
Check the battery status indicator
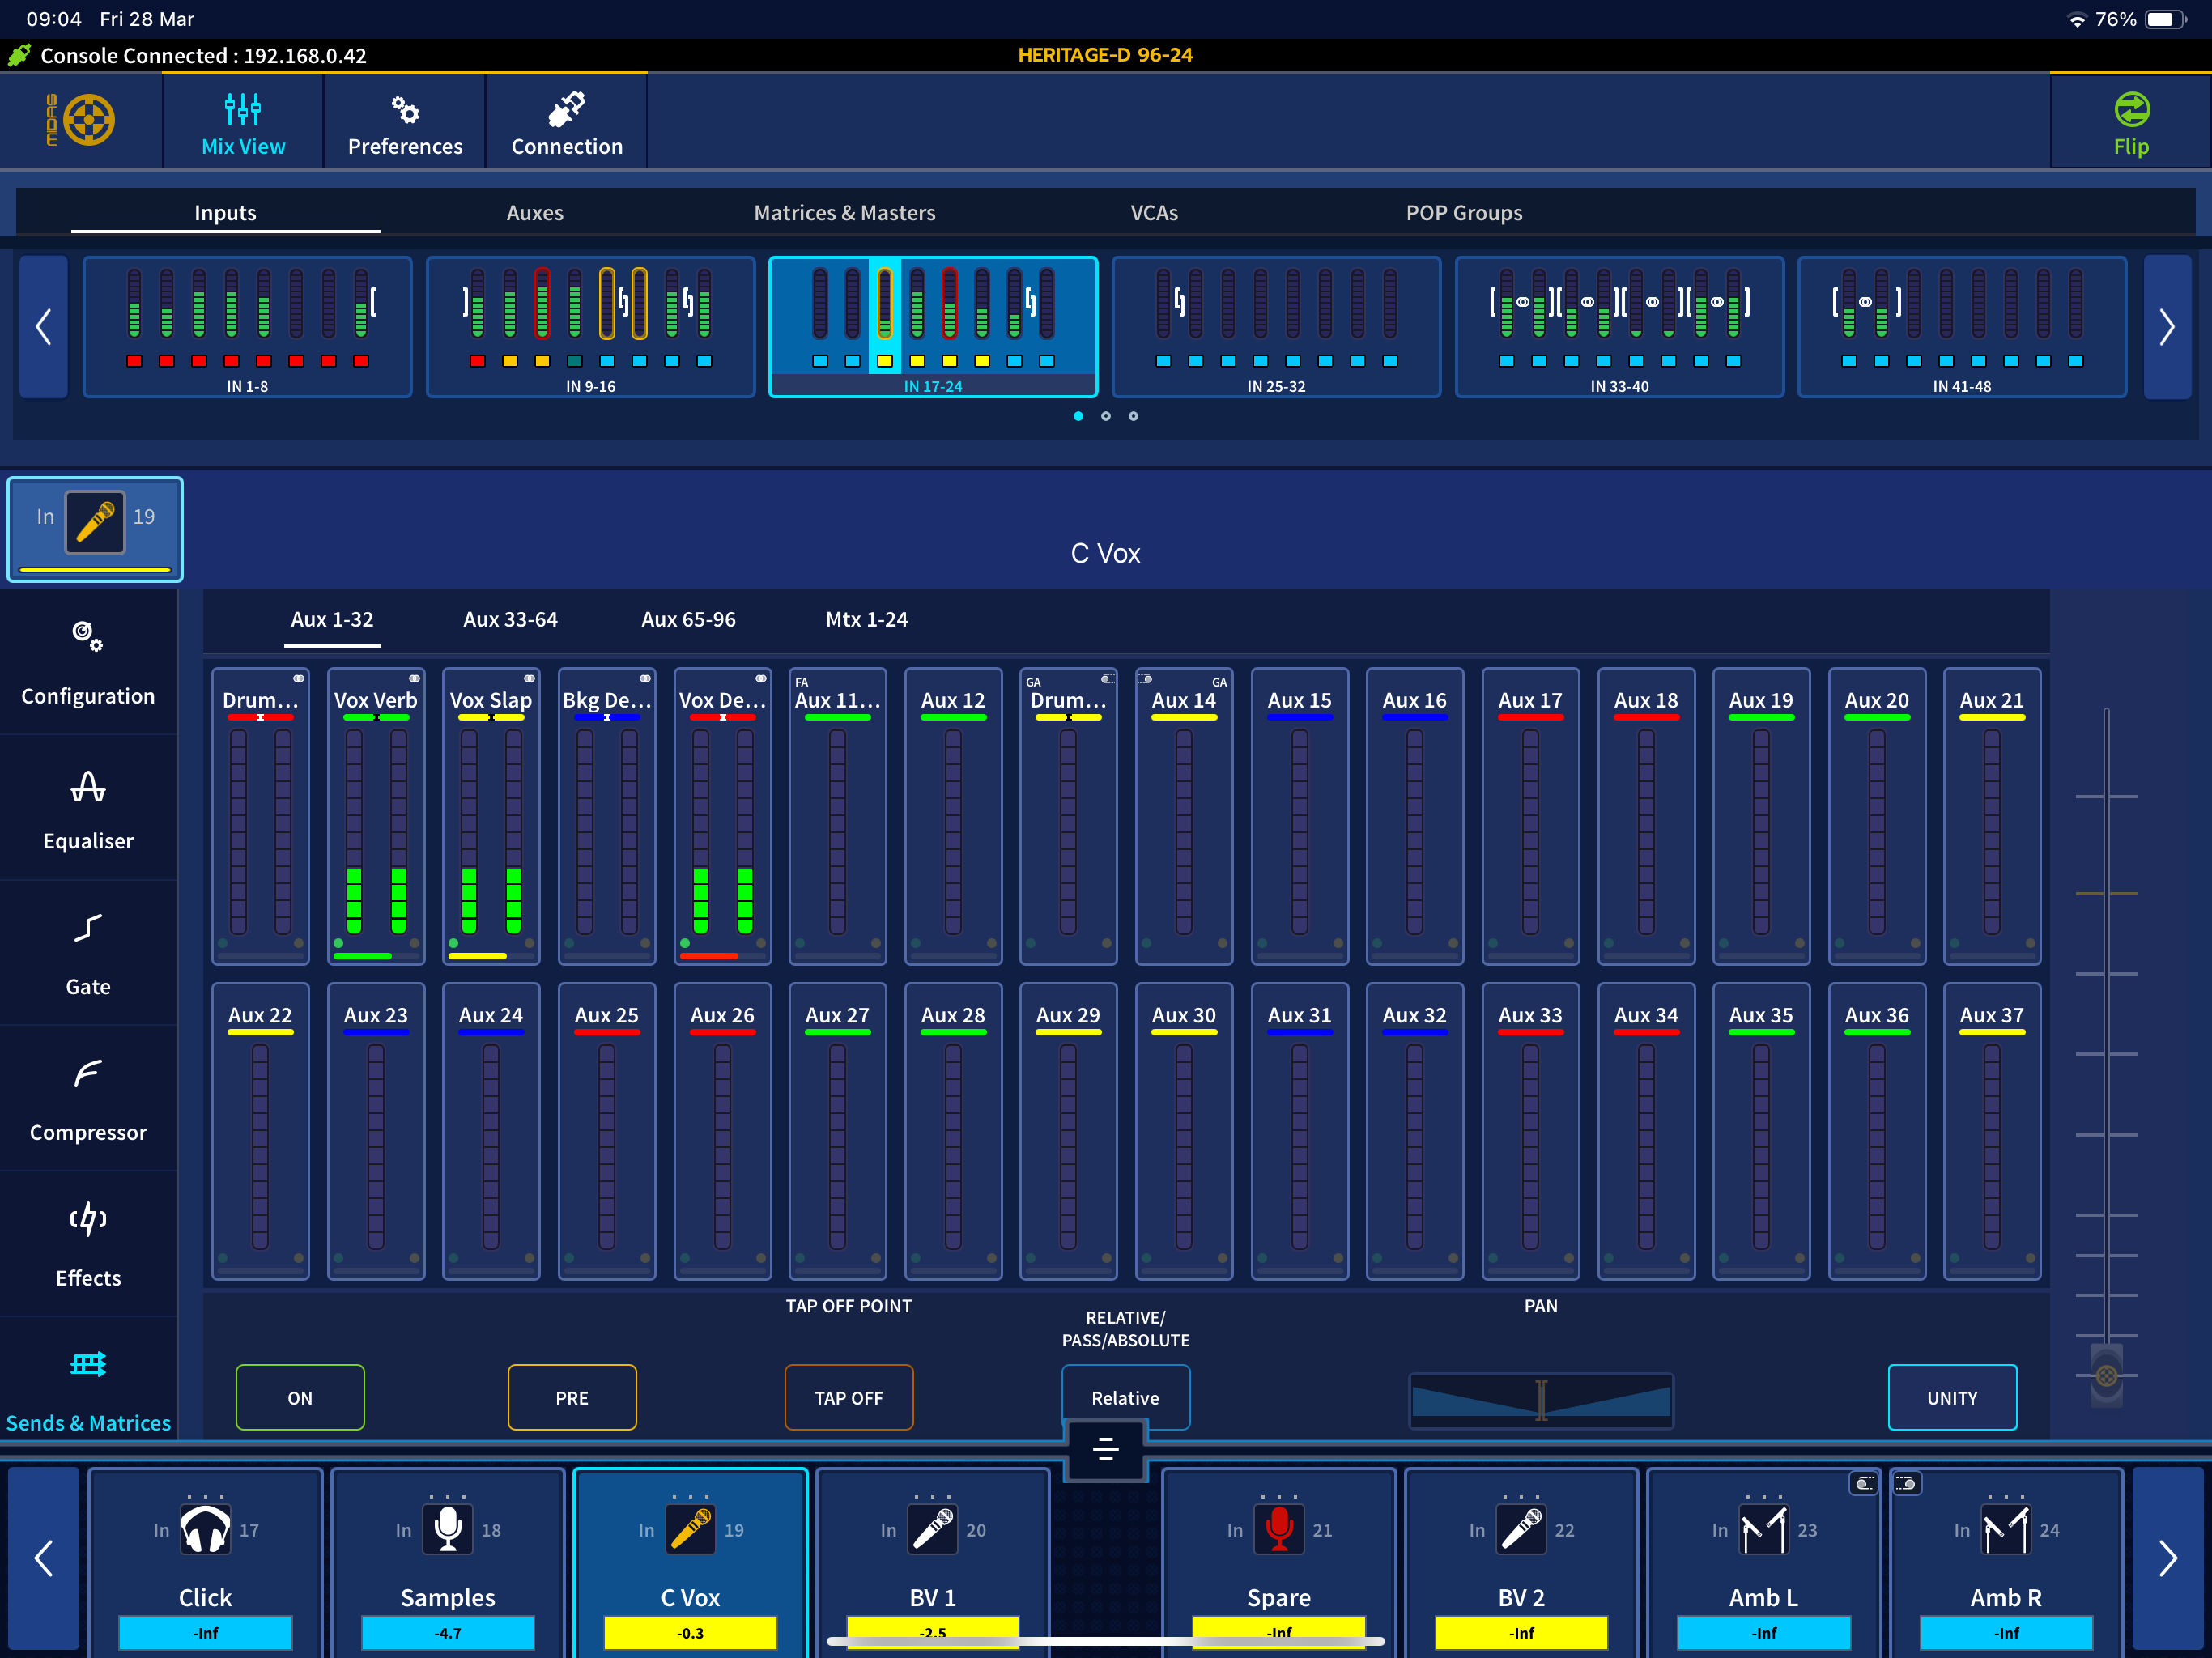coord(2164,19)
